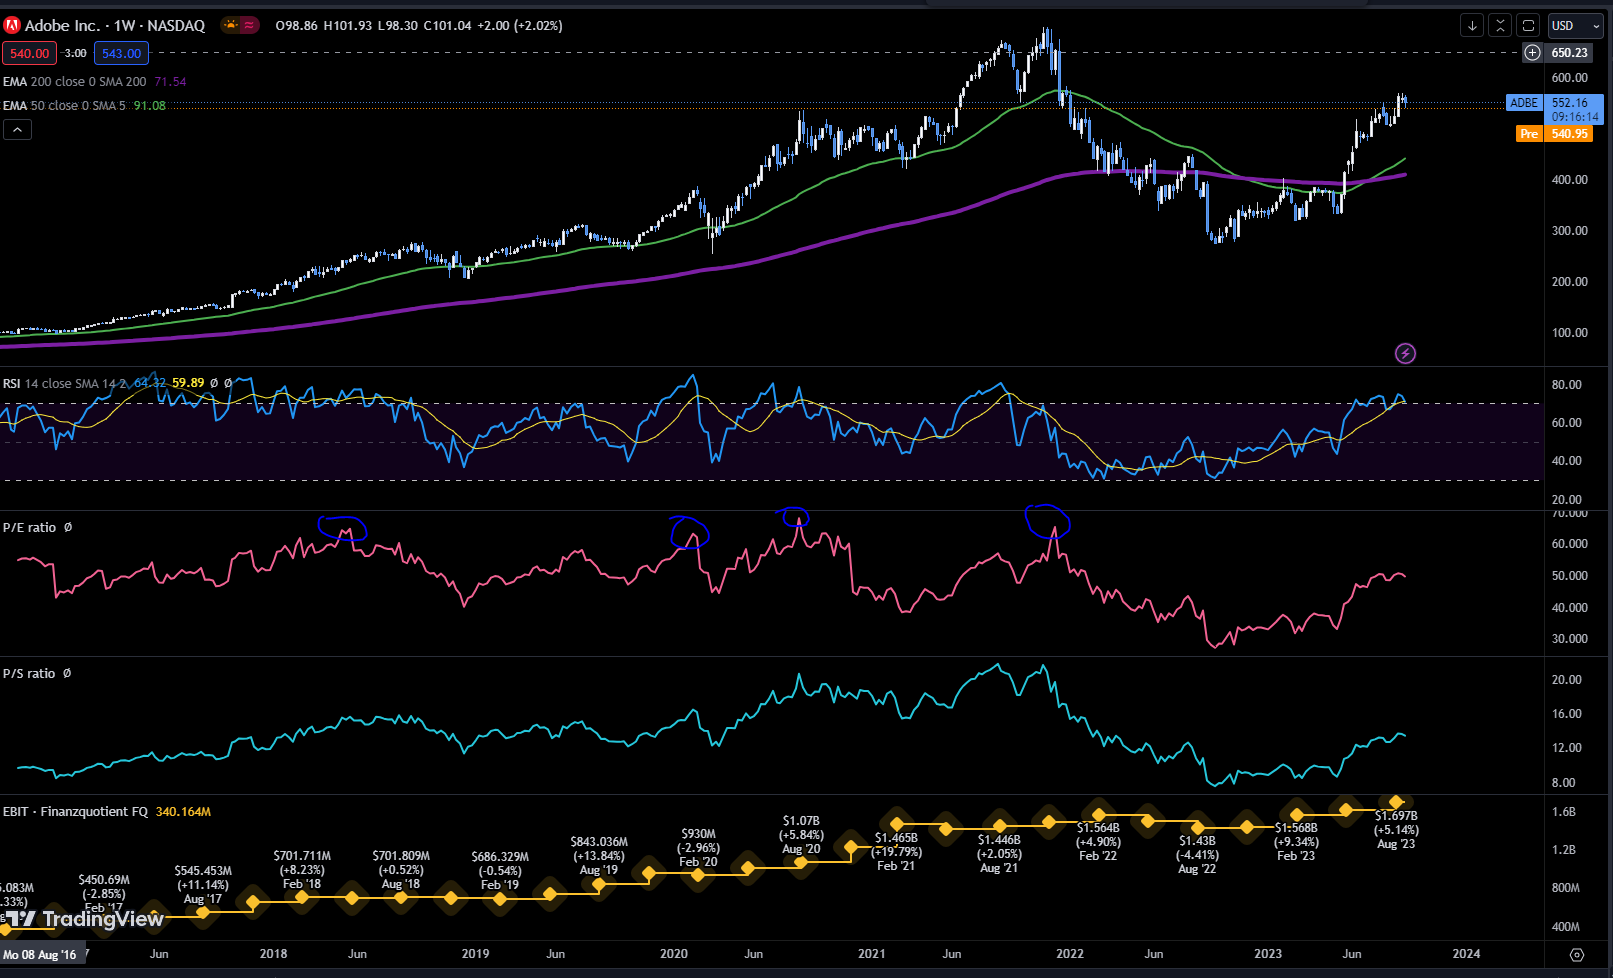This screenshot has width=1613, height=978.
Task: Open chart settings gear on the time axis
Action: pos(1577,955)
